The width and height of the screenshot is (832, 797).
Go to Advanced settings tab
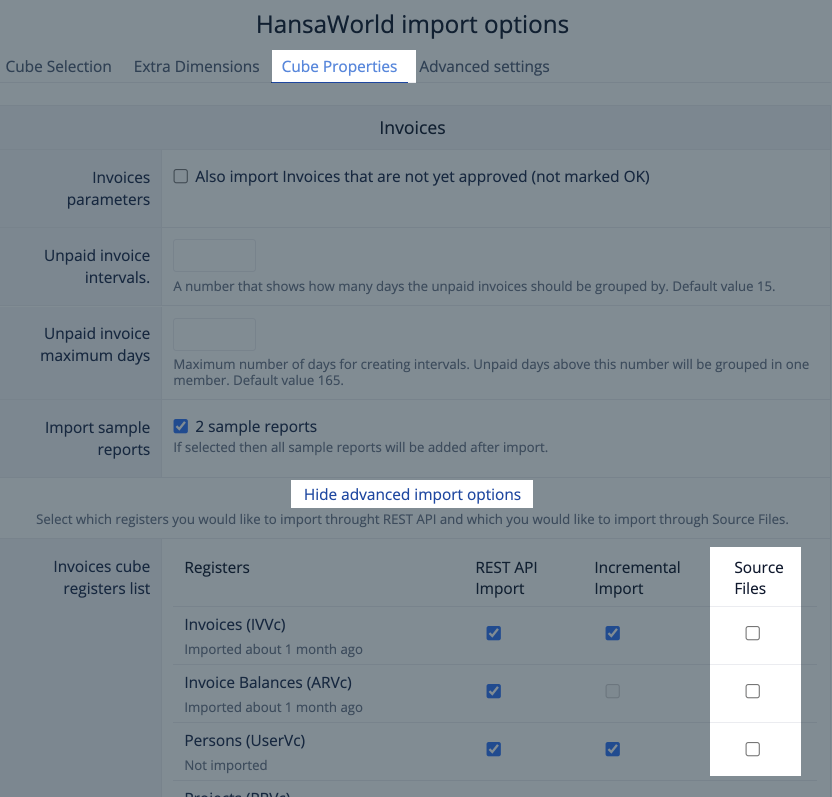(x=484, y=67)
